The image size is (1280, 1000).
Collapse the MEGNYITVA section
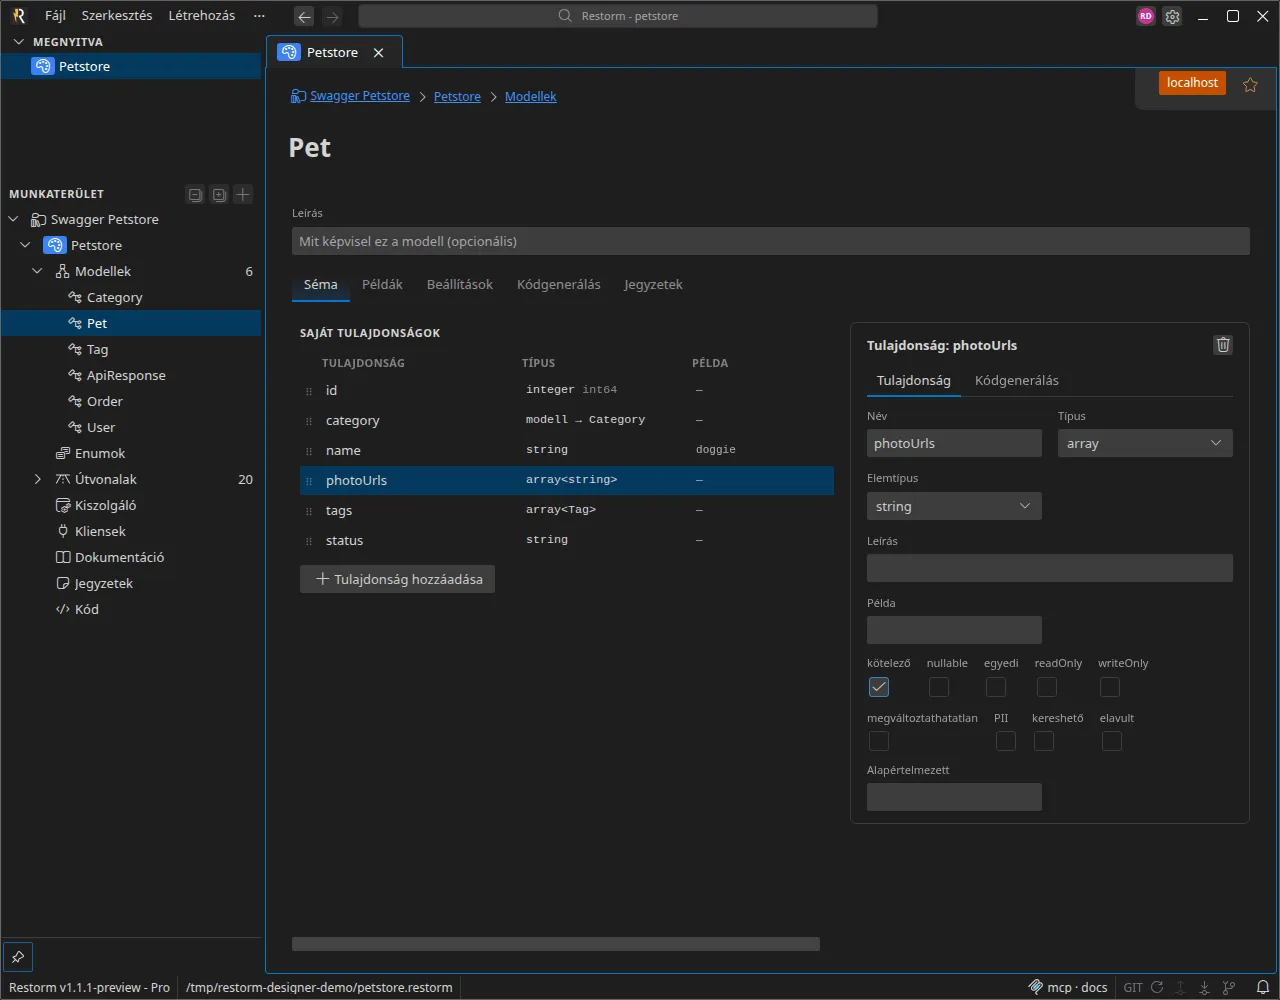pos(18,42)
